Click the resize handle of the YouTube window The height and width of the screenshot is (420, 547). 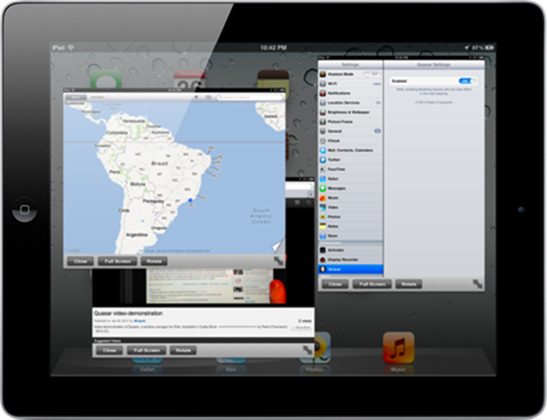coord(307,350)
